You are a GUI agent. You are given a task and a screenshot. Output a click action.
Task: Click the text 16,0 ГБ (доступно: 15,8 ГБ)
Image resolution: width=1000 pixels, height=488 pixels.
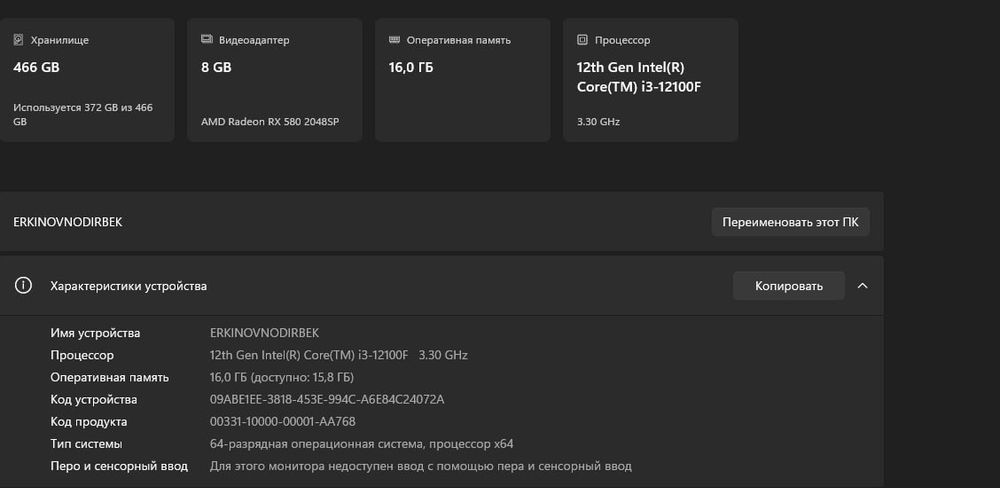[x=282, y=377]
